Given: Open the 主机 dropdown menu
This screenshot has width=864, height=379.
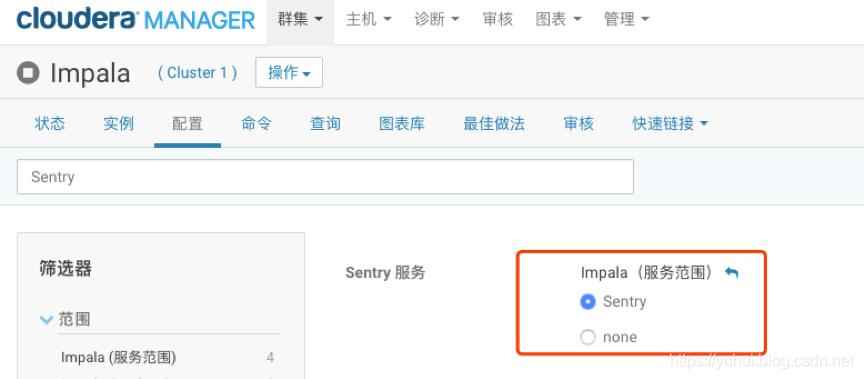Looking at the screenshot, I should 369,20.
